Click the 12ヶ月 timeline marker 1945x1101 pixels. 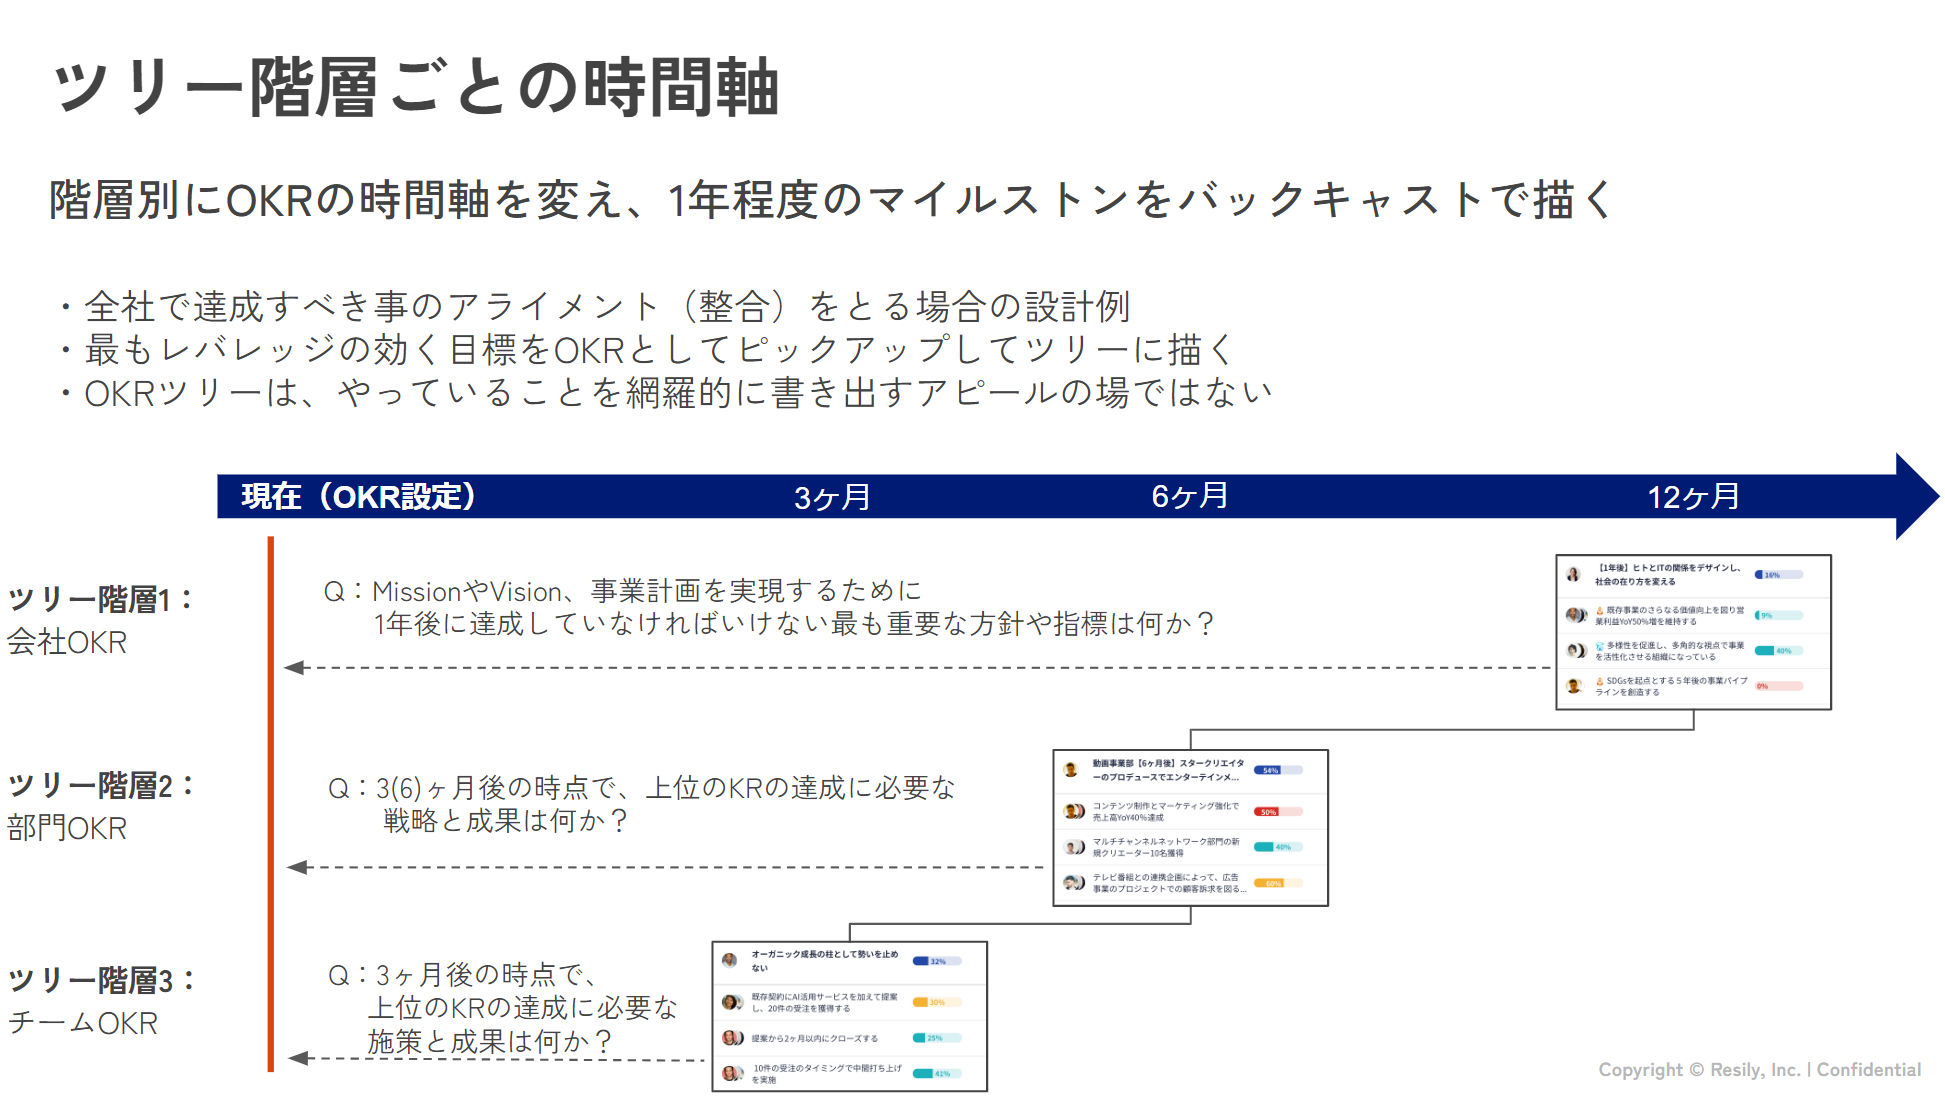coord(1693,497)
